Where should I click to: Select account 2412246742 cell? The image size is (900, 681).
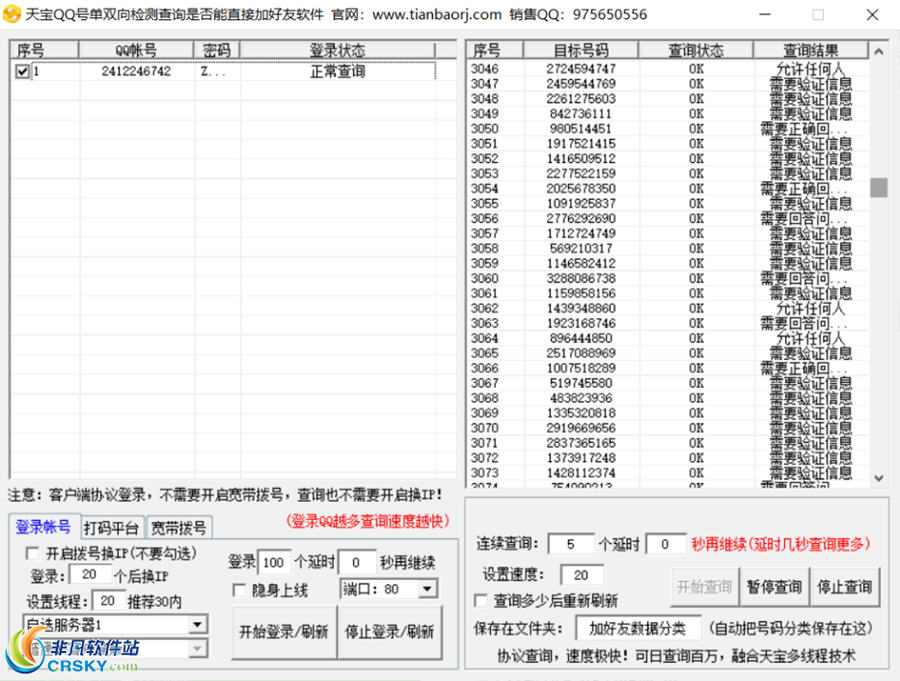point(136,71)
